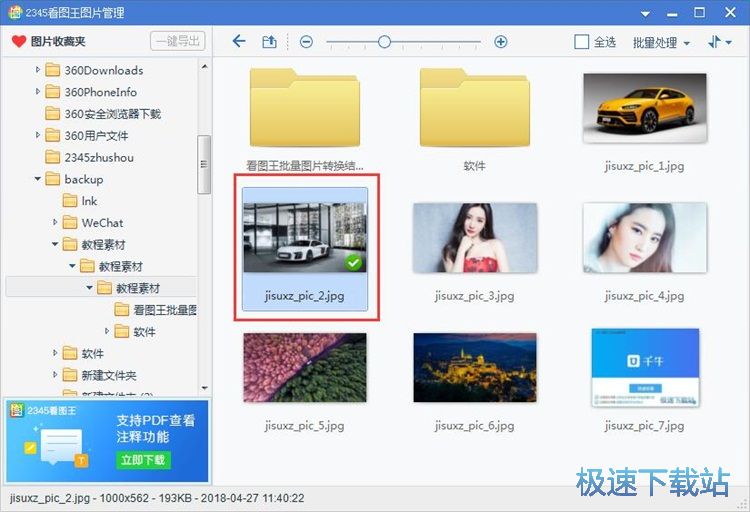Click the 图片收藏夹 label

pos(58,42)
